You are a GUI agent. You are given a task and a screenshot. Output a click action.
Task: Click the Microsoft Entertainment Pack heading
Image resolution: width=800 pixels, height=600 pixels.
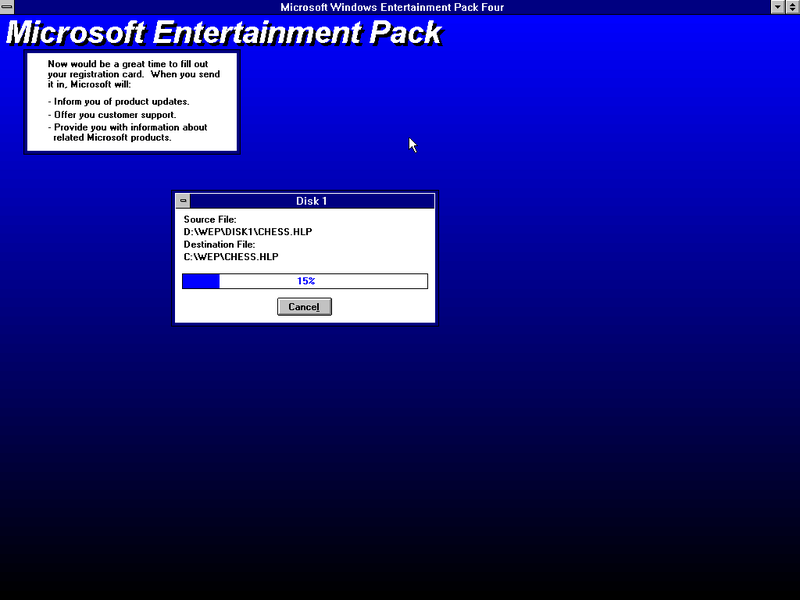click(224, 33)
